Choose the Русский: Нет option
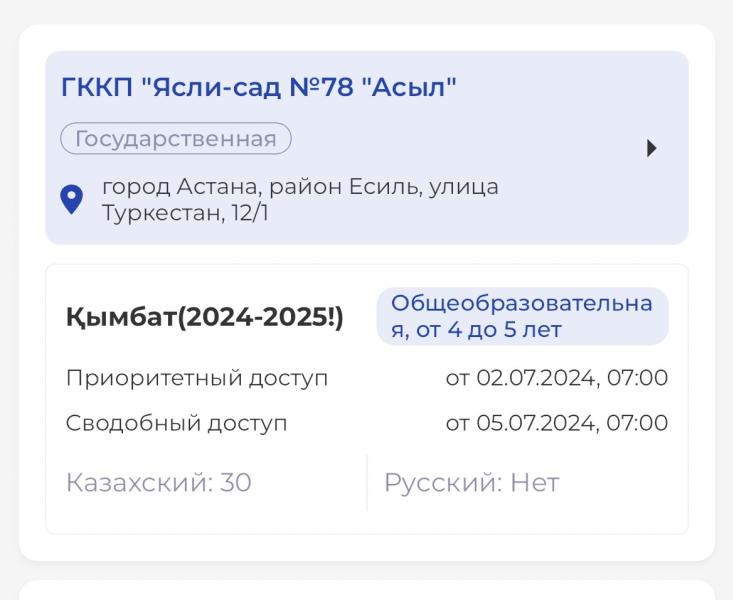 [x=472, y=483]
